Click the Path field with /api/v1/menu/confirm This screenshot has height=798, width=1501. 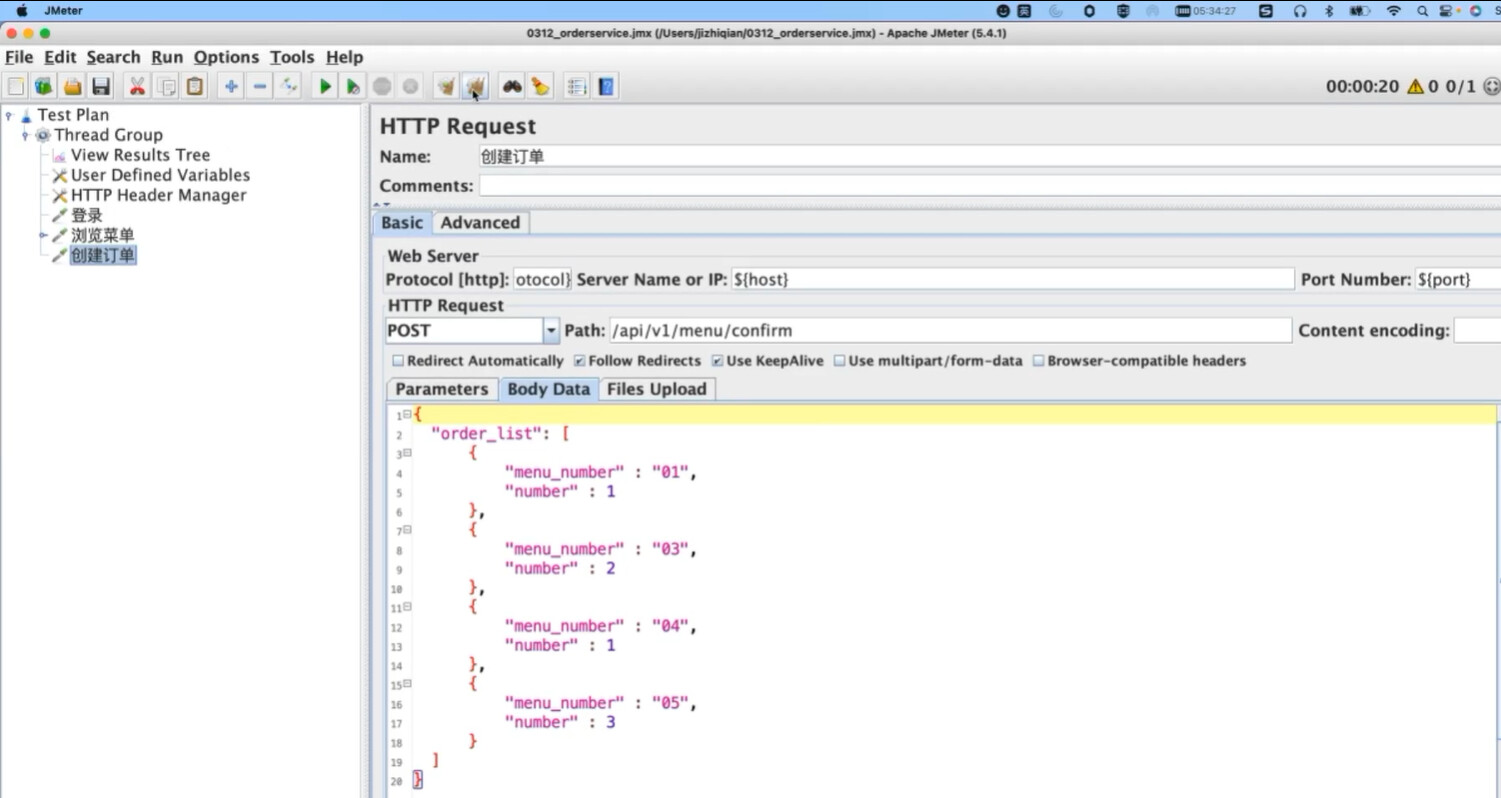pyautogui.click(x=950, y=331)
